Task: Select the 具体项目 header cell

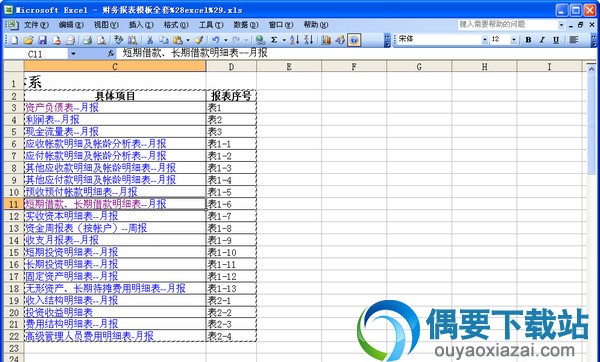Action: point(115,96)
